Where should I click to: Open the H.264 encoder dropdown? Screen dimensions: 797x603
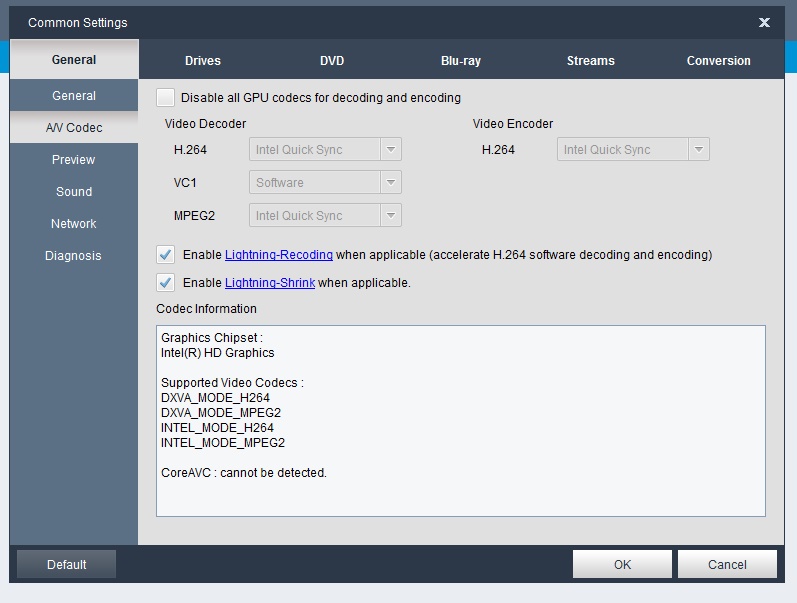[x=633, y=149]
